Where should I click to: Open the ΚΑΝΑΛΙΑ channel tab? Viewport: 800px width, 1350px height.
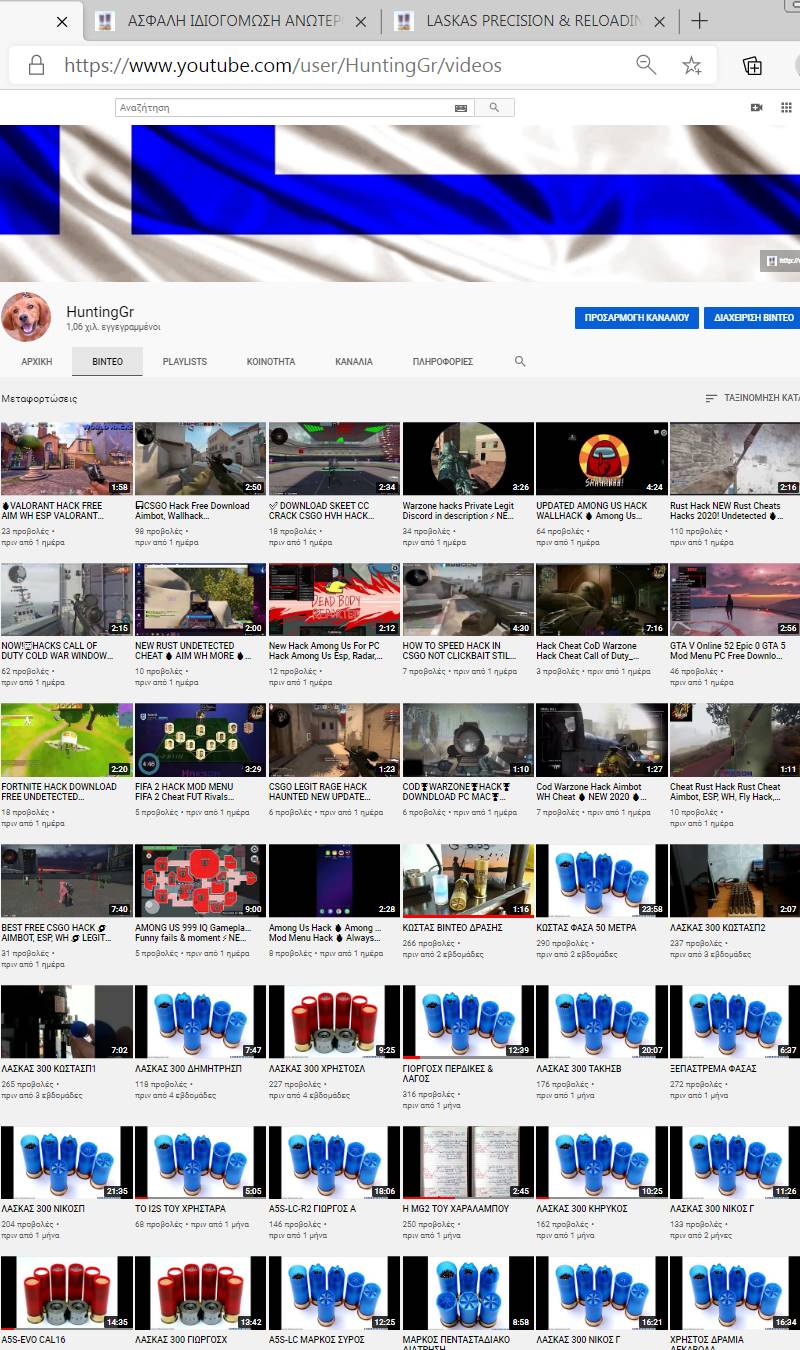[x=354, y=361]
